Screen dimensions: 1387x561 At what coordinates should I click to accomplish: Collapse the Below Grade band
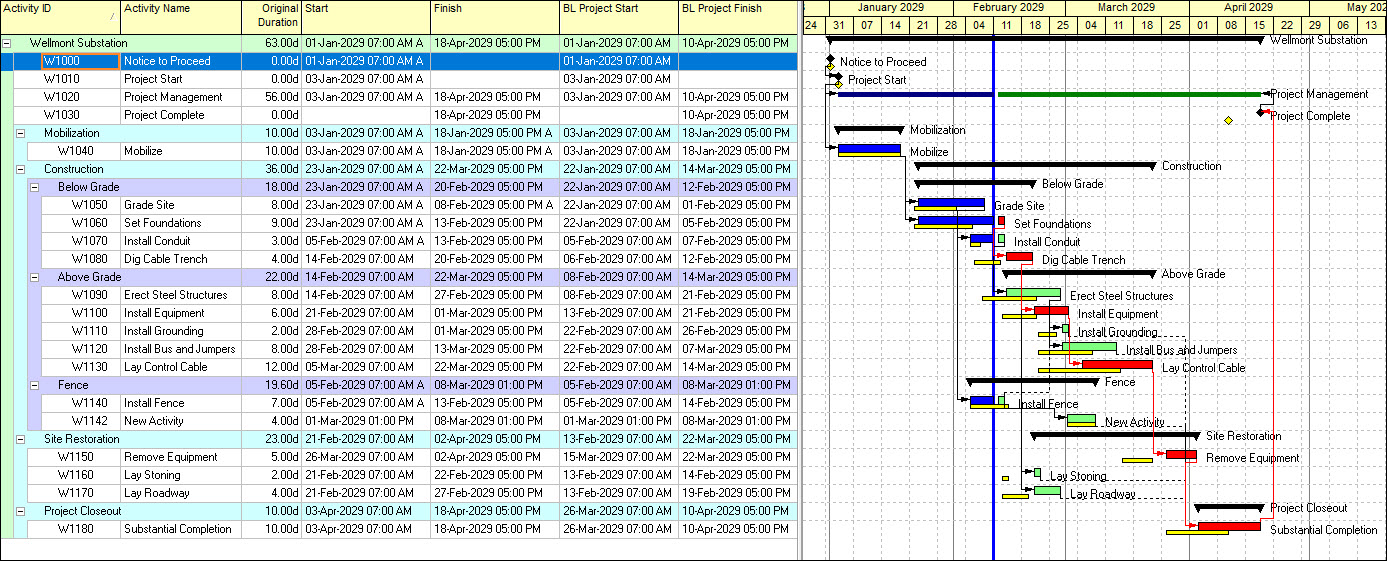coord(35,187)
